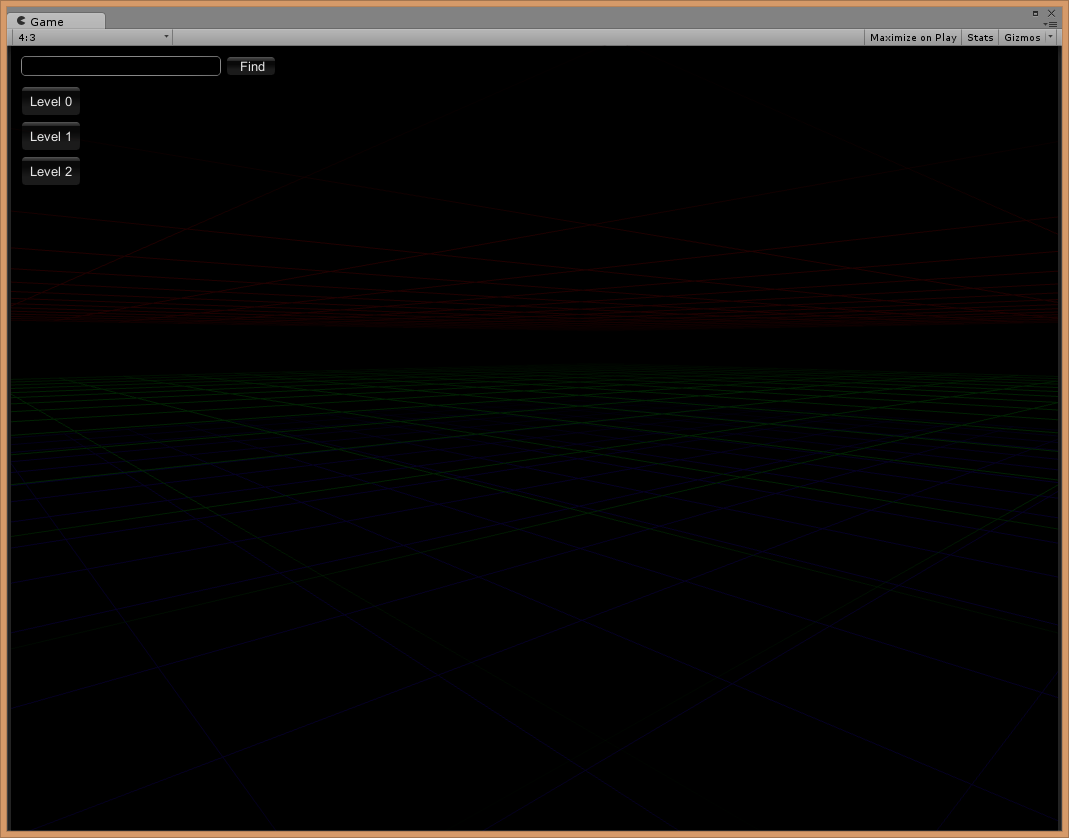
Task: Click the small arrow beside 4:3
Action: (166, 37)
